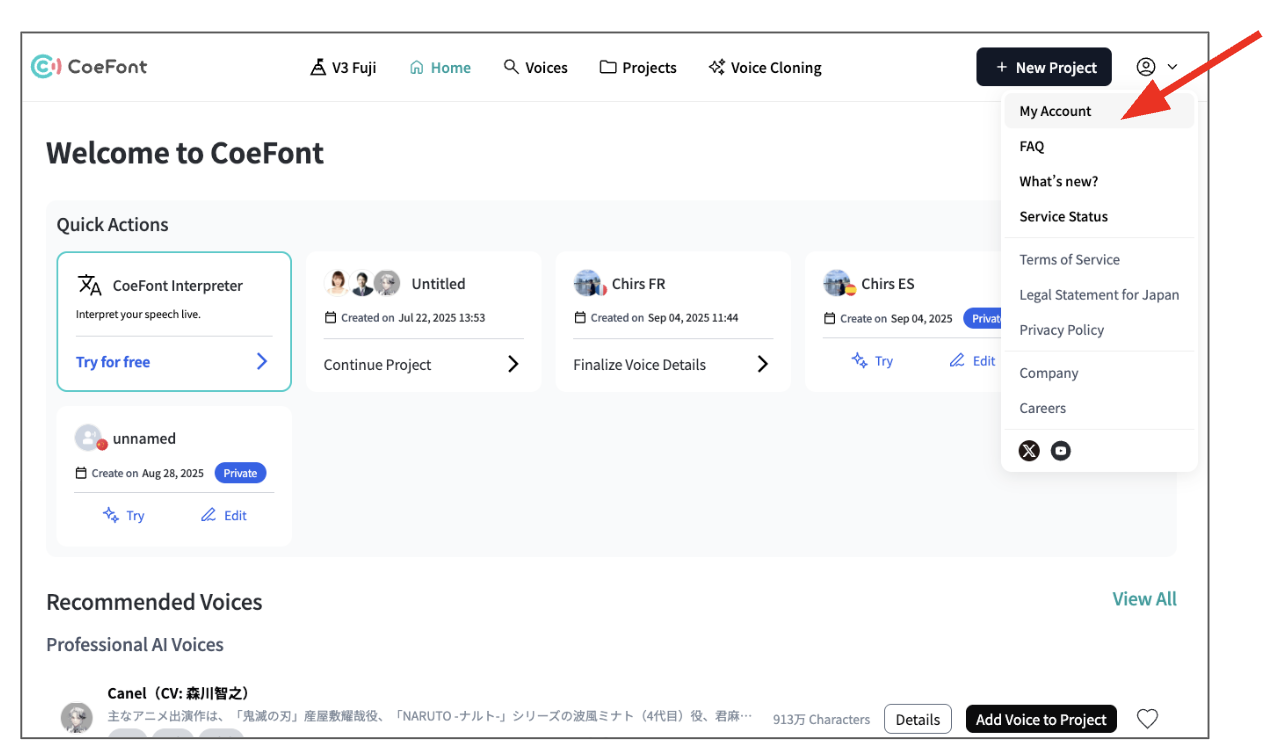Click Add Voice to Project for Canel
Viewport: 1276px width, 756px height.
click(1041, 719)
